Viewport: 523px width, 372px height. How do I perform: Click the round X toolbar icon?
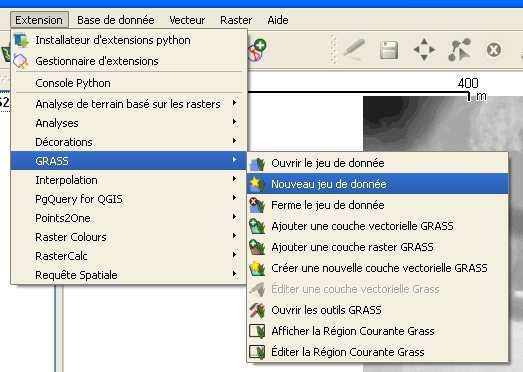pyautogui.click(x=494, y=50)
